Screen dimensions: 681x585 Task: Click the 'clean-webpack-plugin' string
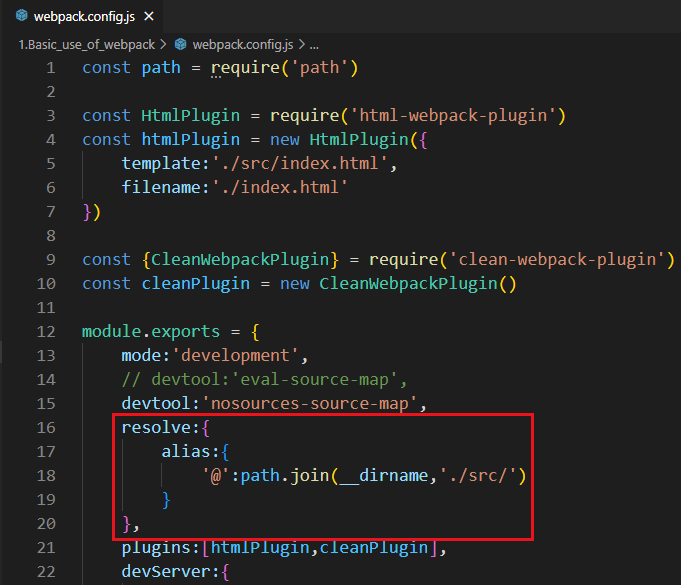556,260
